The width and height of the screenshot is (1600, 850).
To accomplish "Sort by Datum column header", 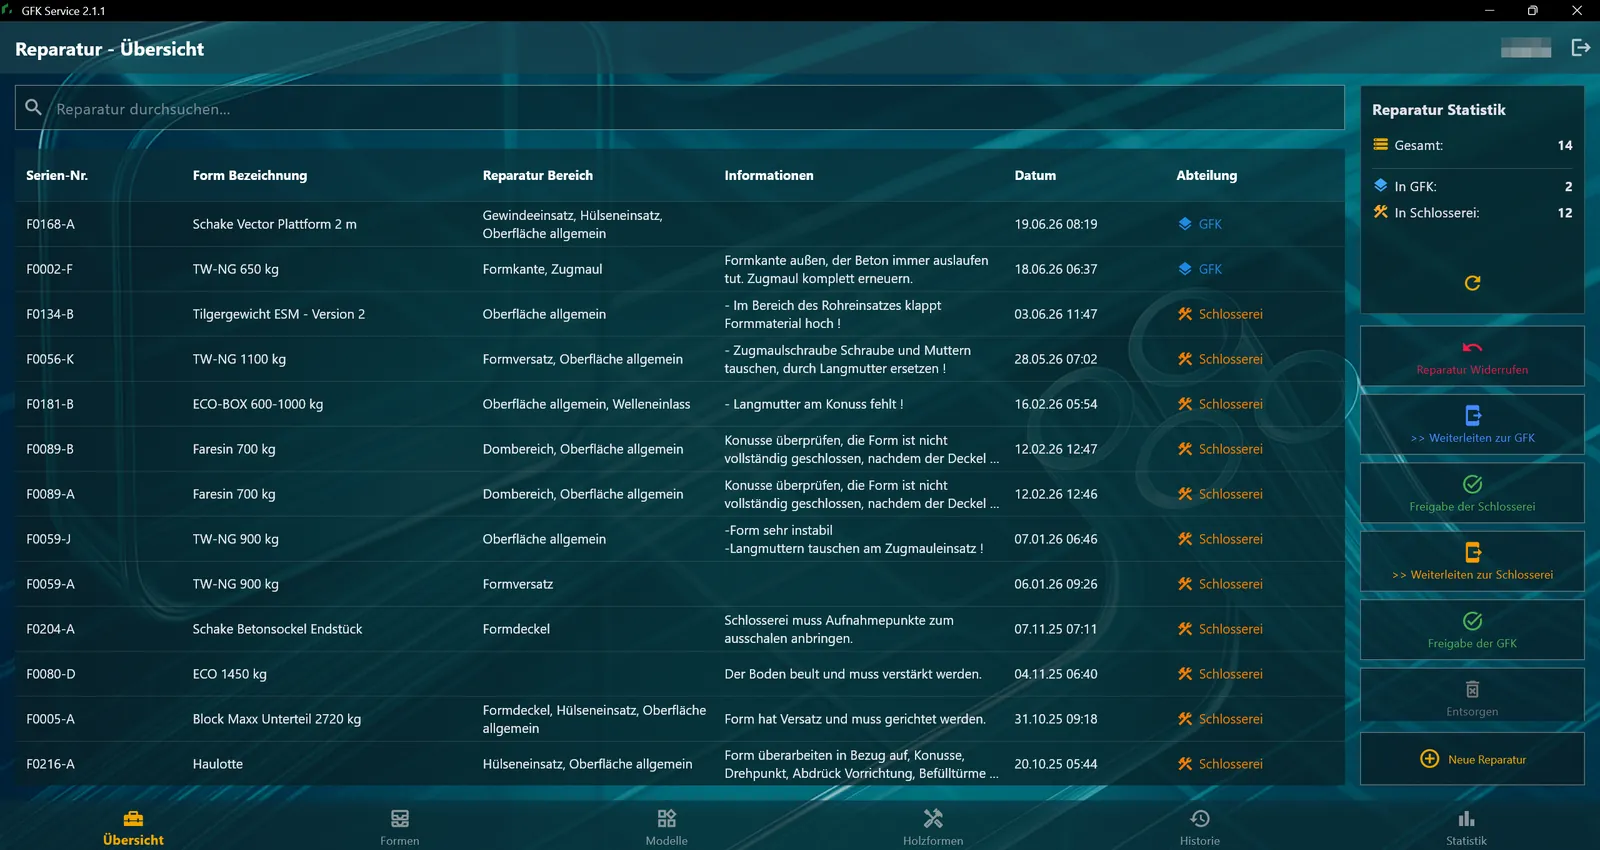I will point(1035,175).
